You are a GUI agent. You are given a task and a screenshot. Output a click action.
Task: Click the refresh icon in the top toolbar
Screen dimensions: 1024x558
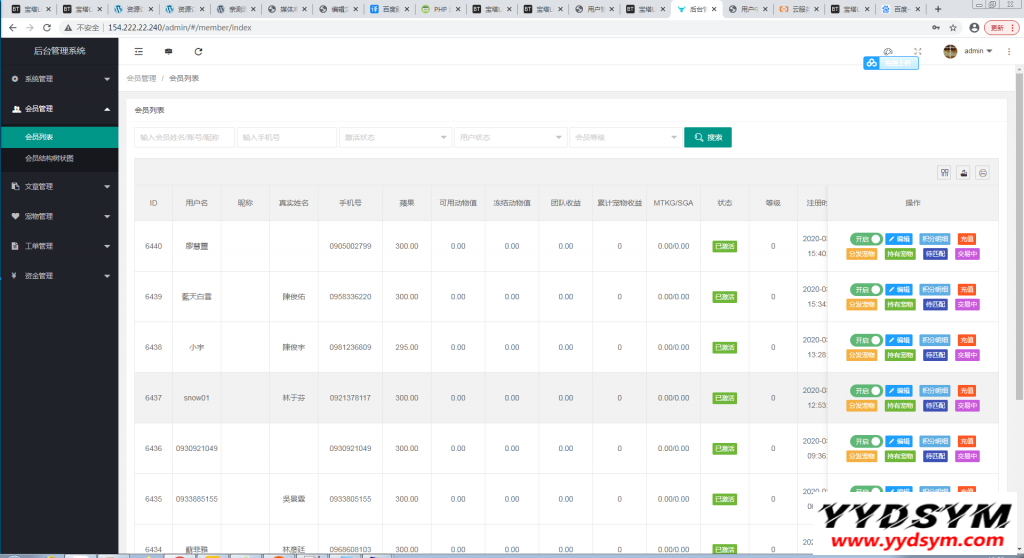point(198,51)
